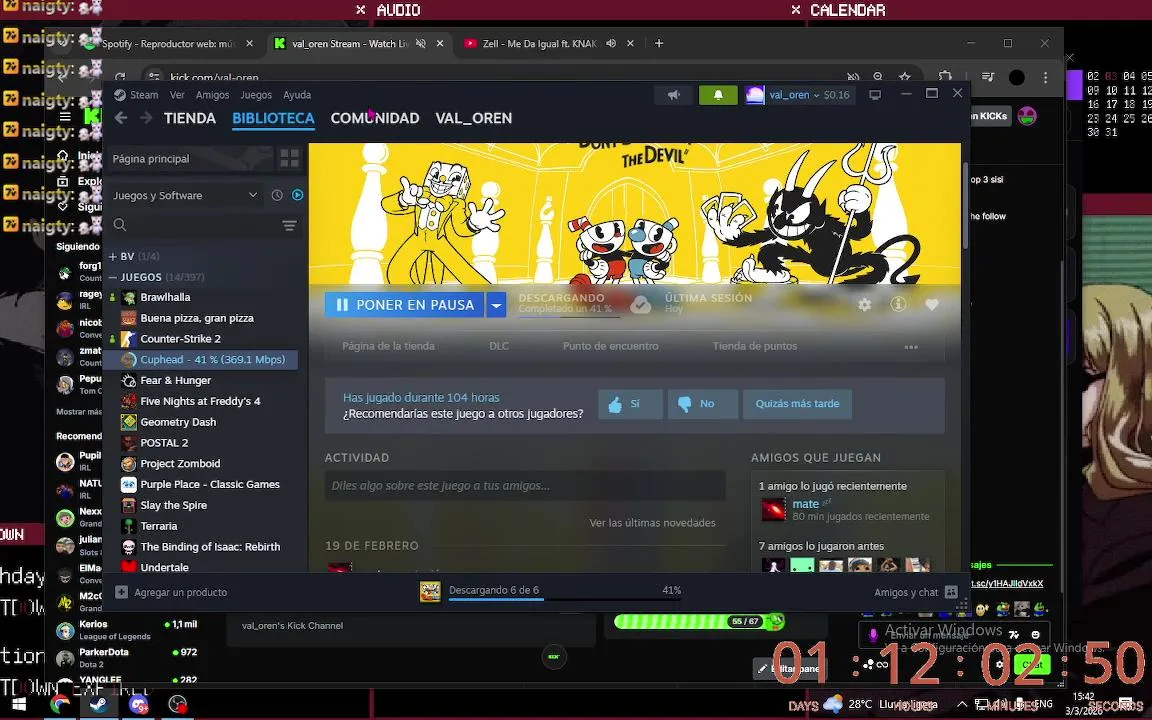Close the Spotify browser tab

[249, 43]
